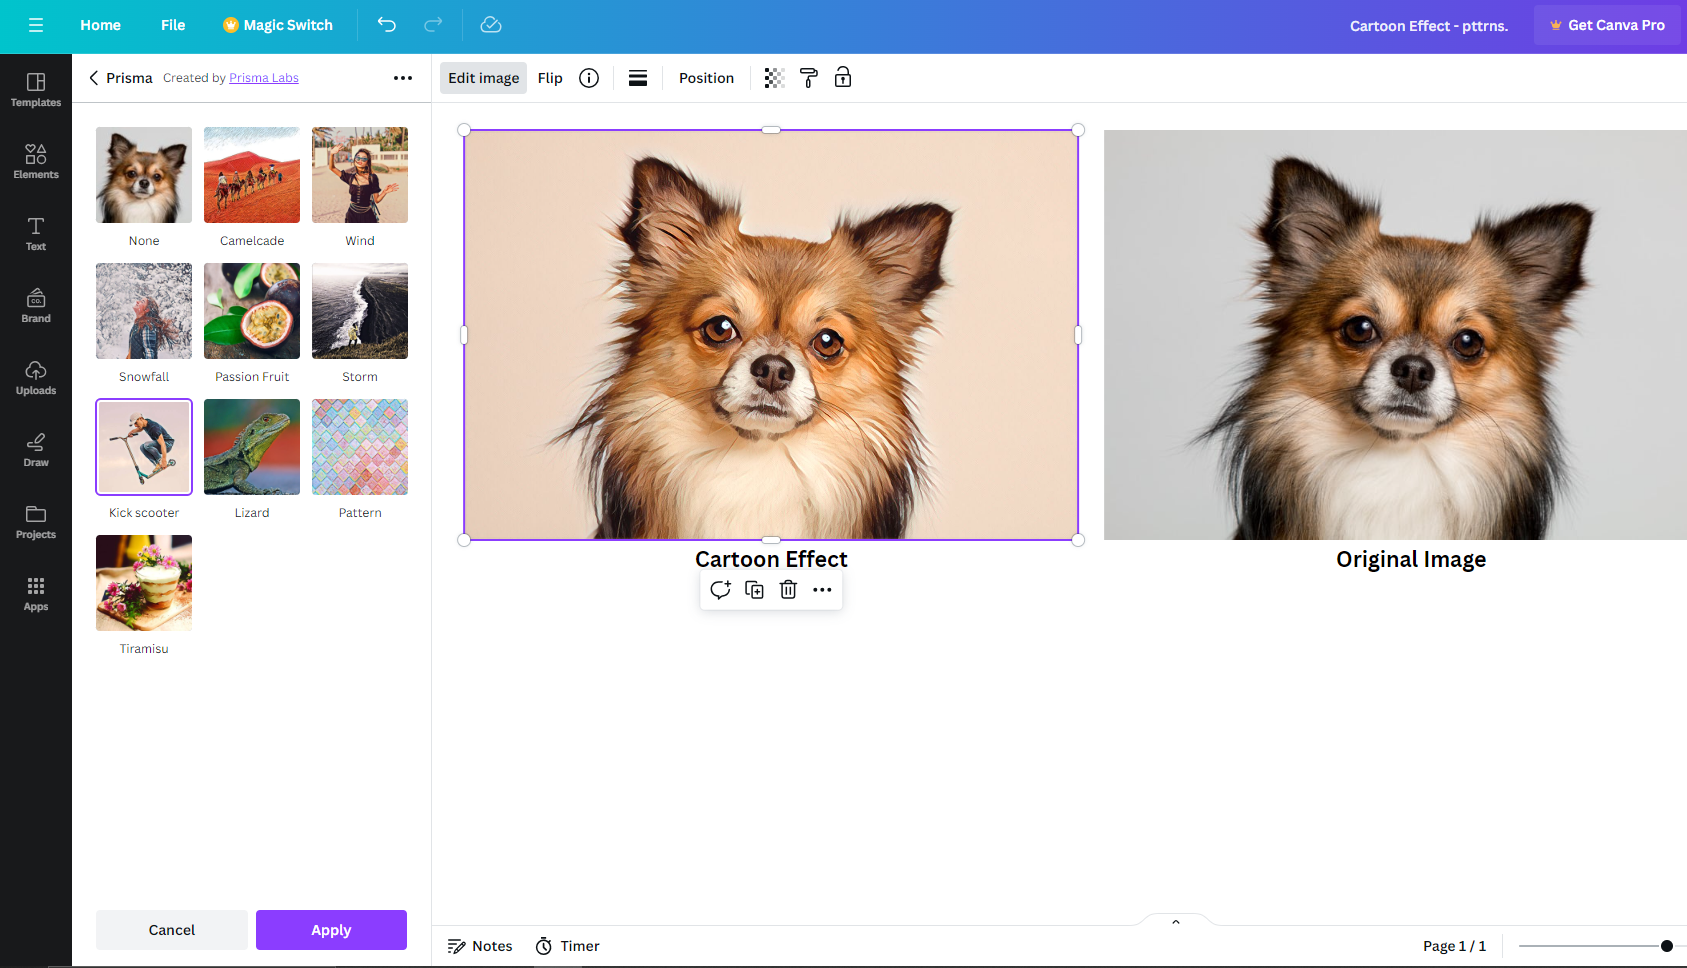Open the hamburger main menu

click(x=36, y=25)
